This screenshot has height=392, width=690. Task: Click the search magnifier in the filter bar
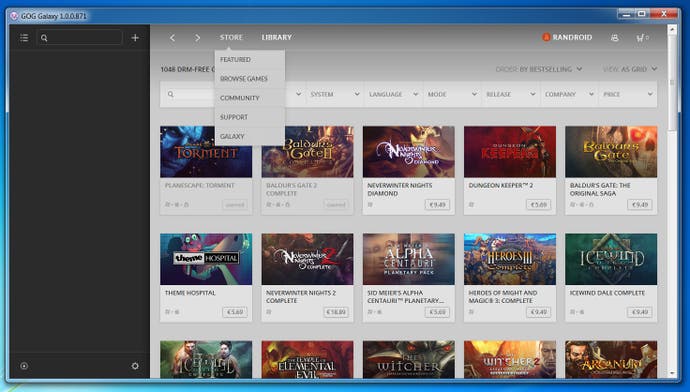point(171,94)
